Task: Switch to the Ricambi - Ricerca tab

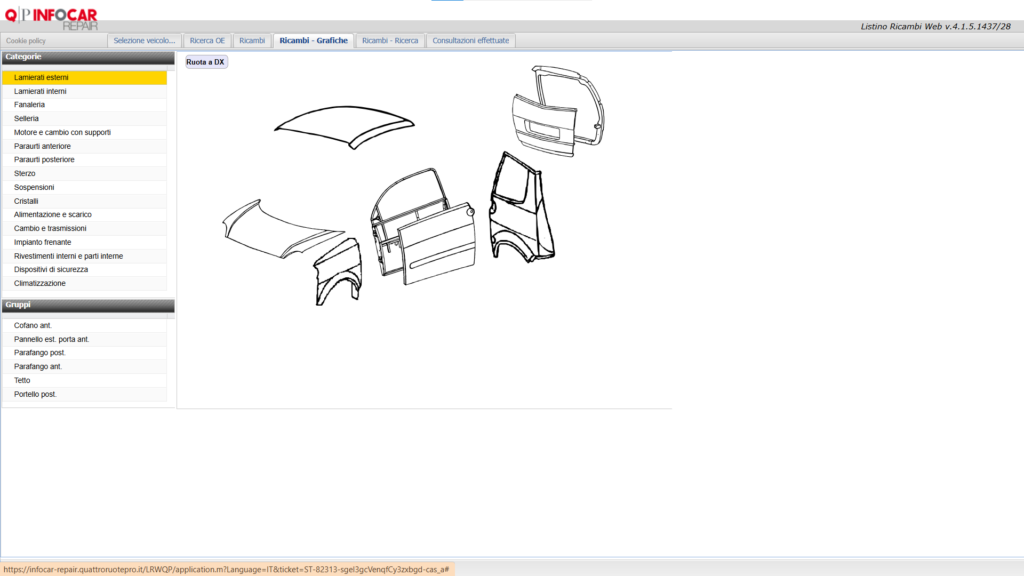Action: pyautogui.click(x=390, y=40)
